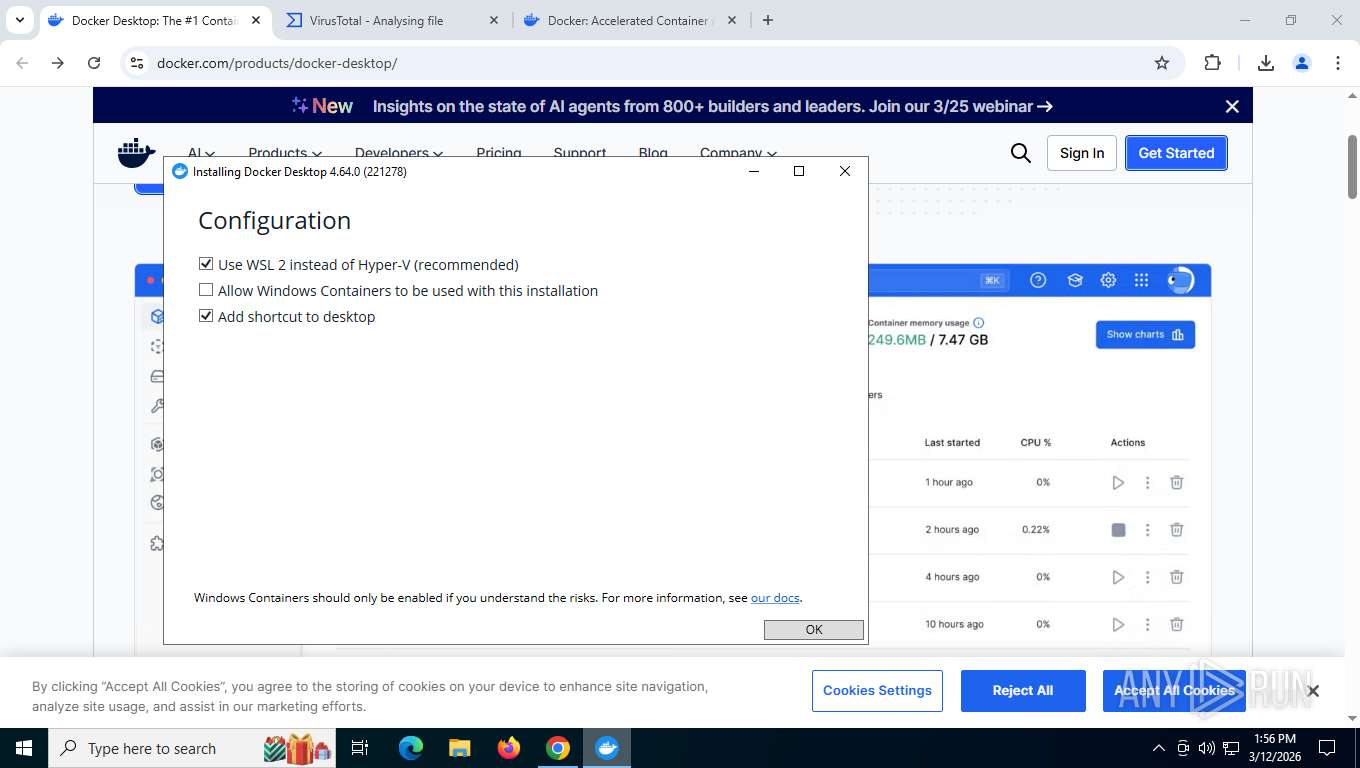Viewport: 1360px width, 768px height.
Task: Open the tab search dropdown arrow
Action: (20, 20)
